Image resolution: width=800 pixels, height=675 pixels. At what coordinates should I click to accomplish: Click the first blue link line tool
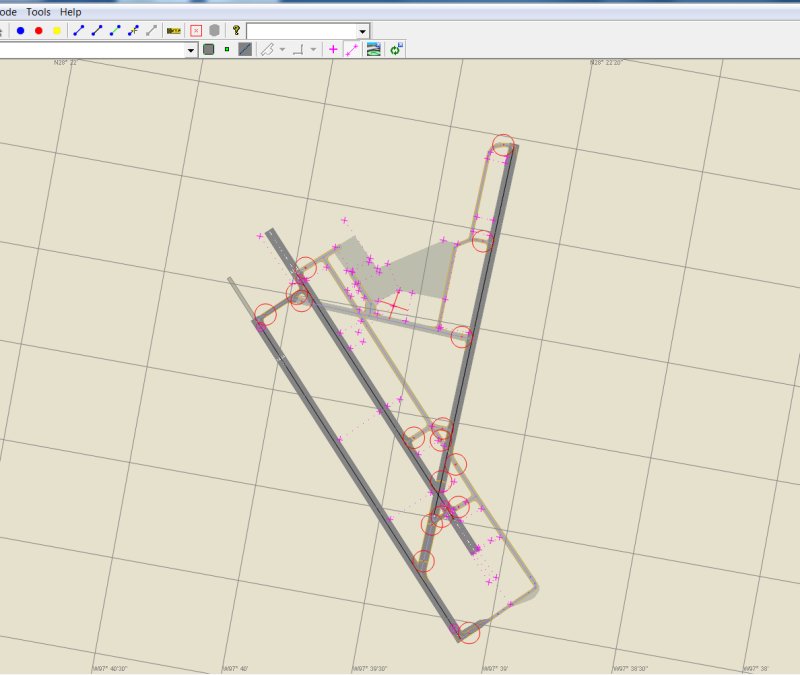pyautogui.click(x=79, y=31)
